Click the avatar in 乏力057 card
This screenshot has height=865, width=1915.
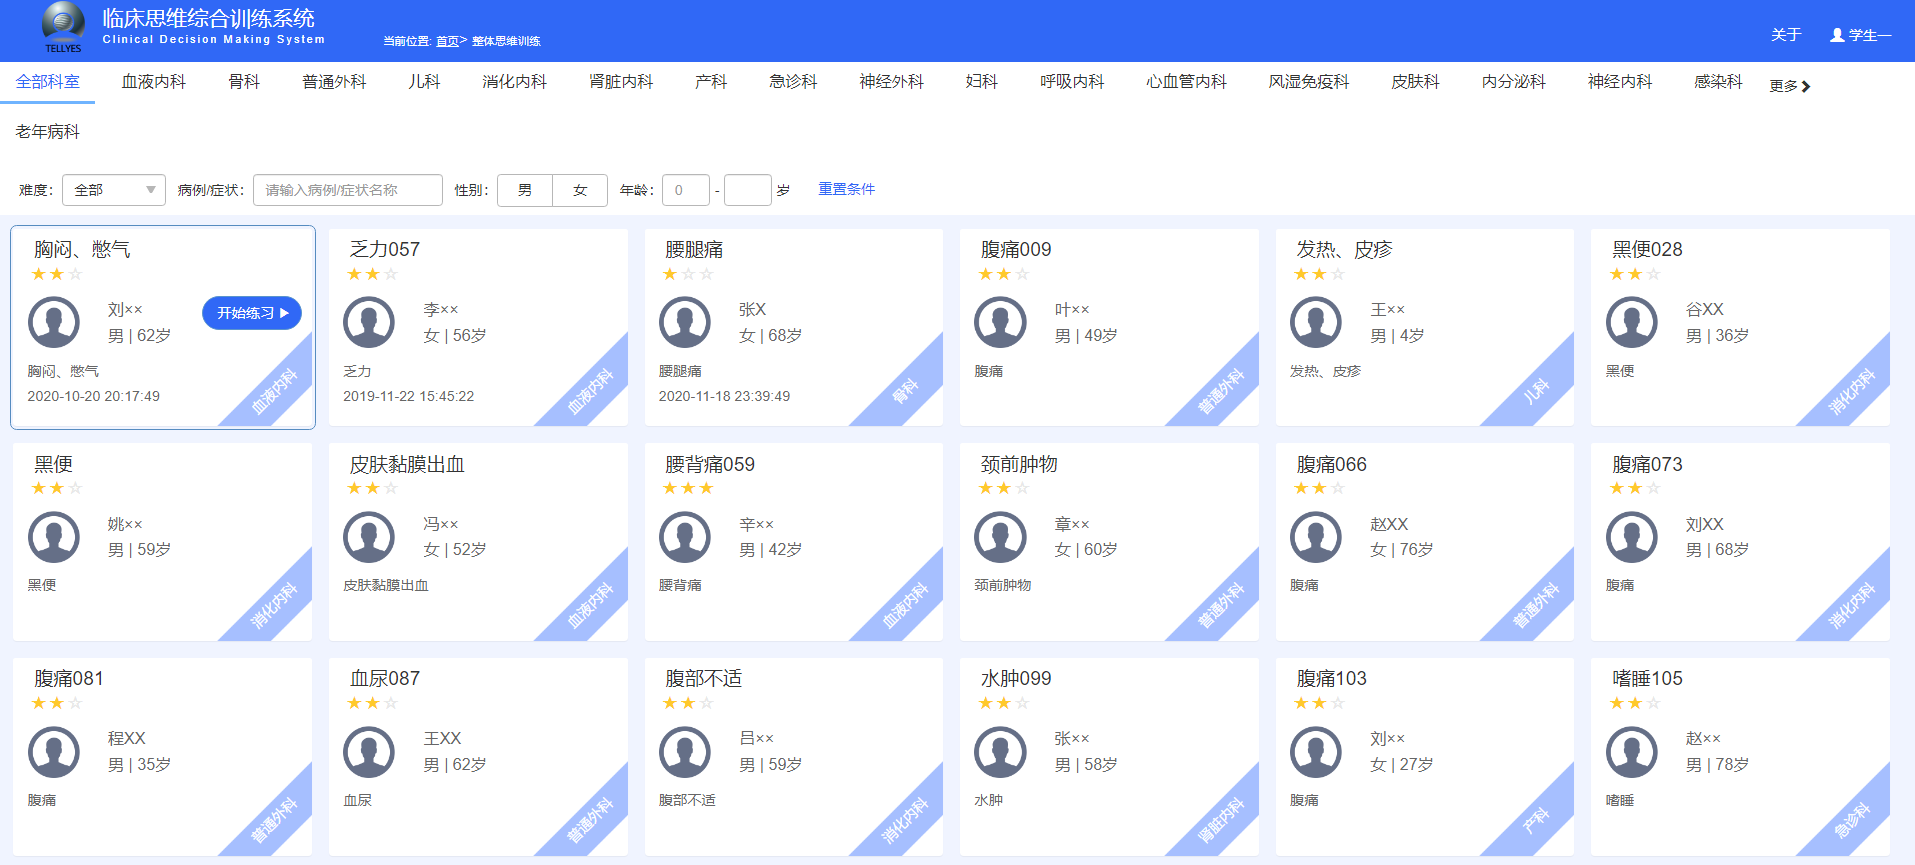click(x=369, y=323)
